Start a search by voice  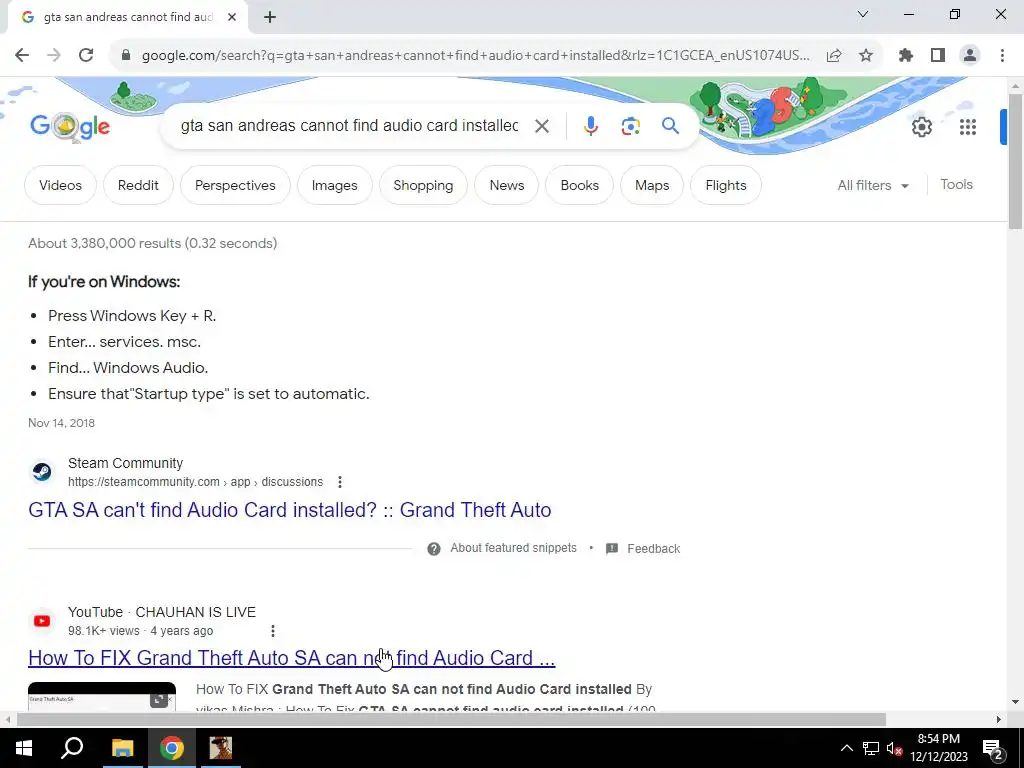click(x=590, y=126)
